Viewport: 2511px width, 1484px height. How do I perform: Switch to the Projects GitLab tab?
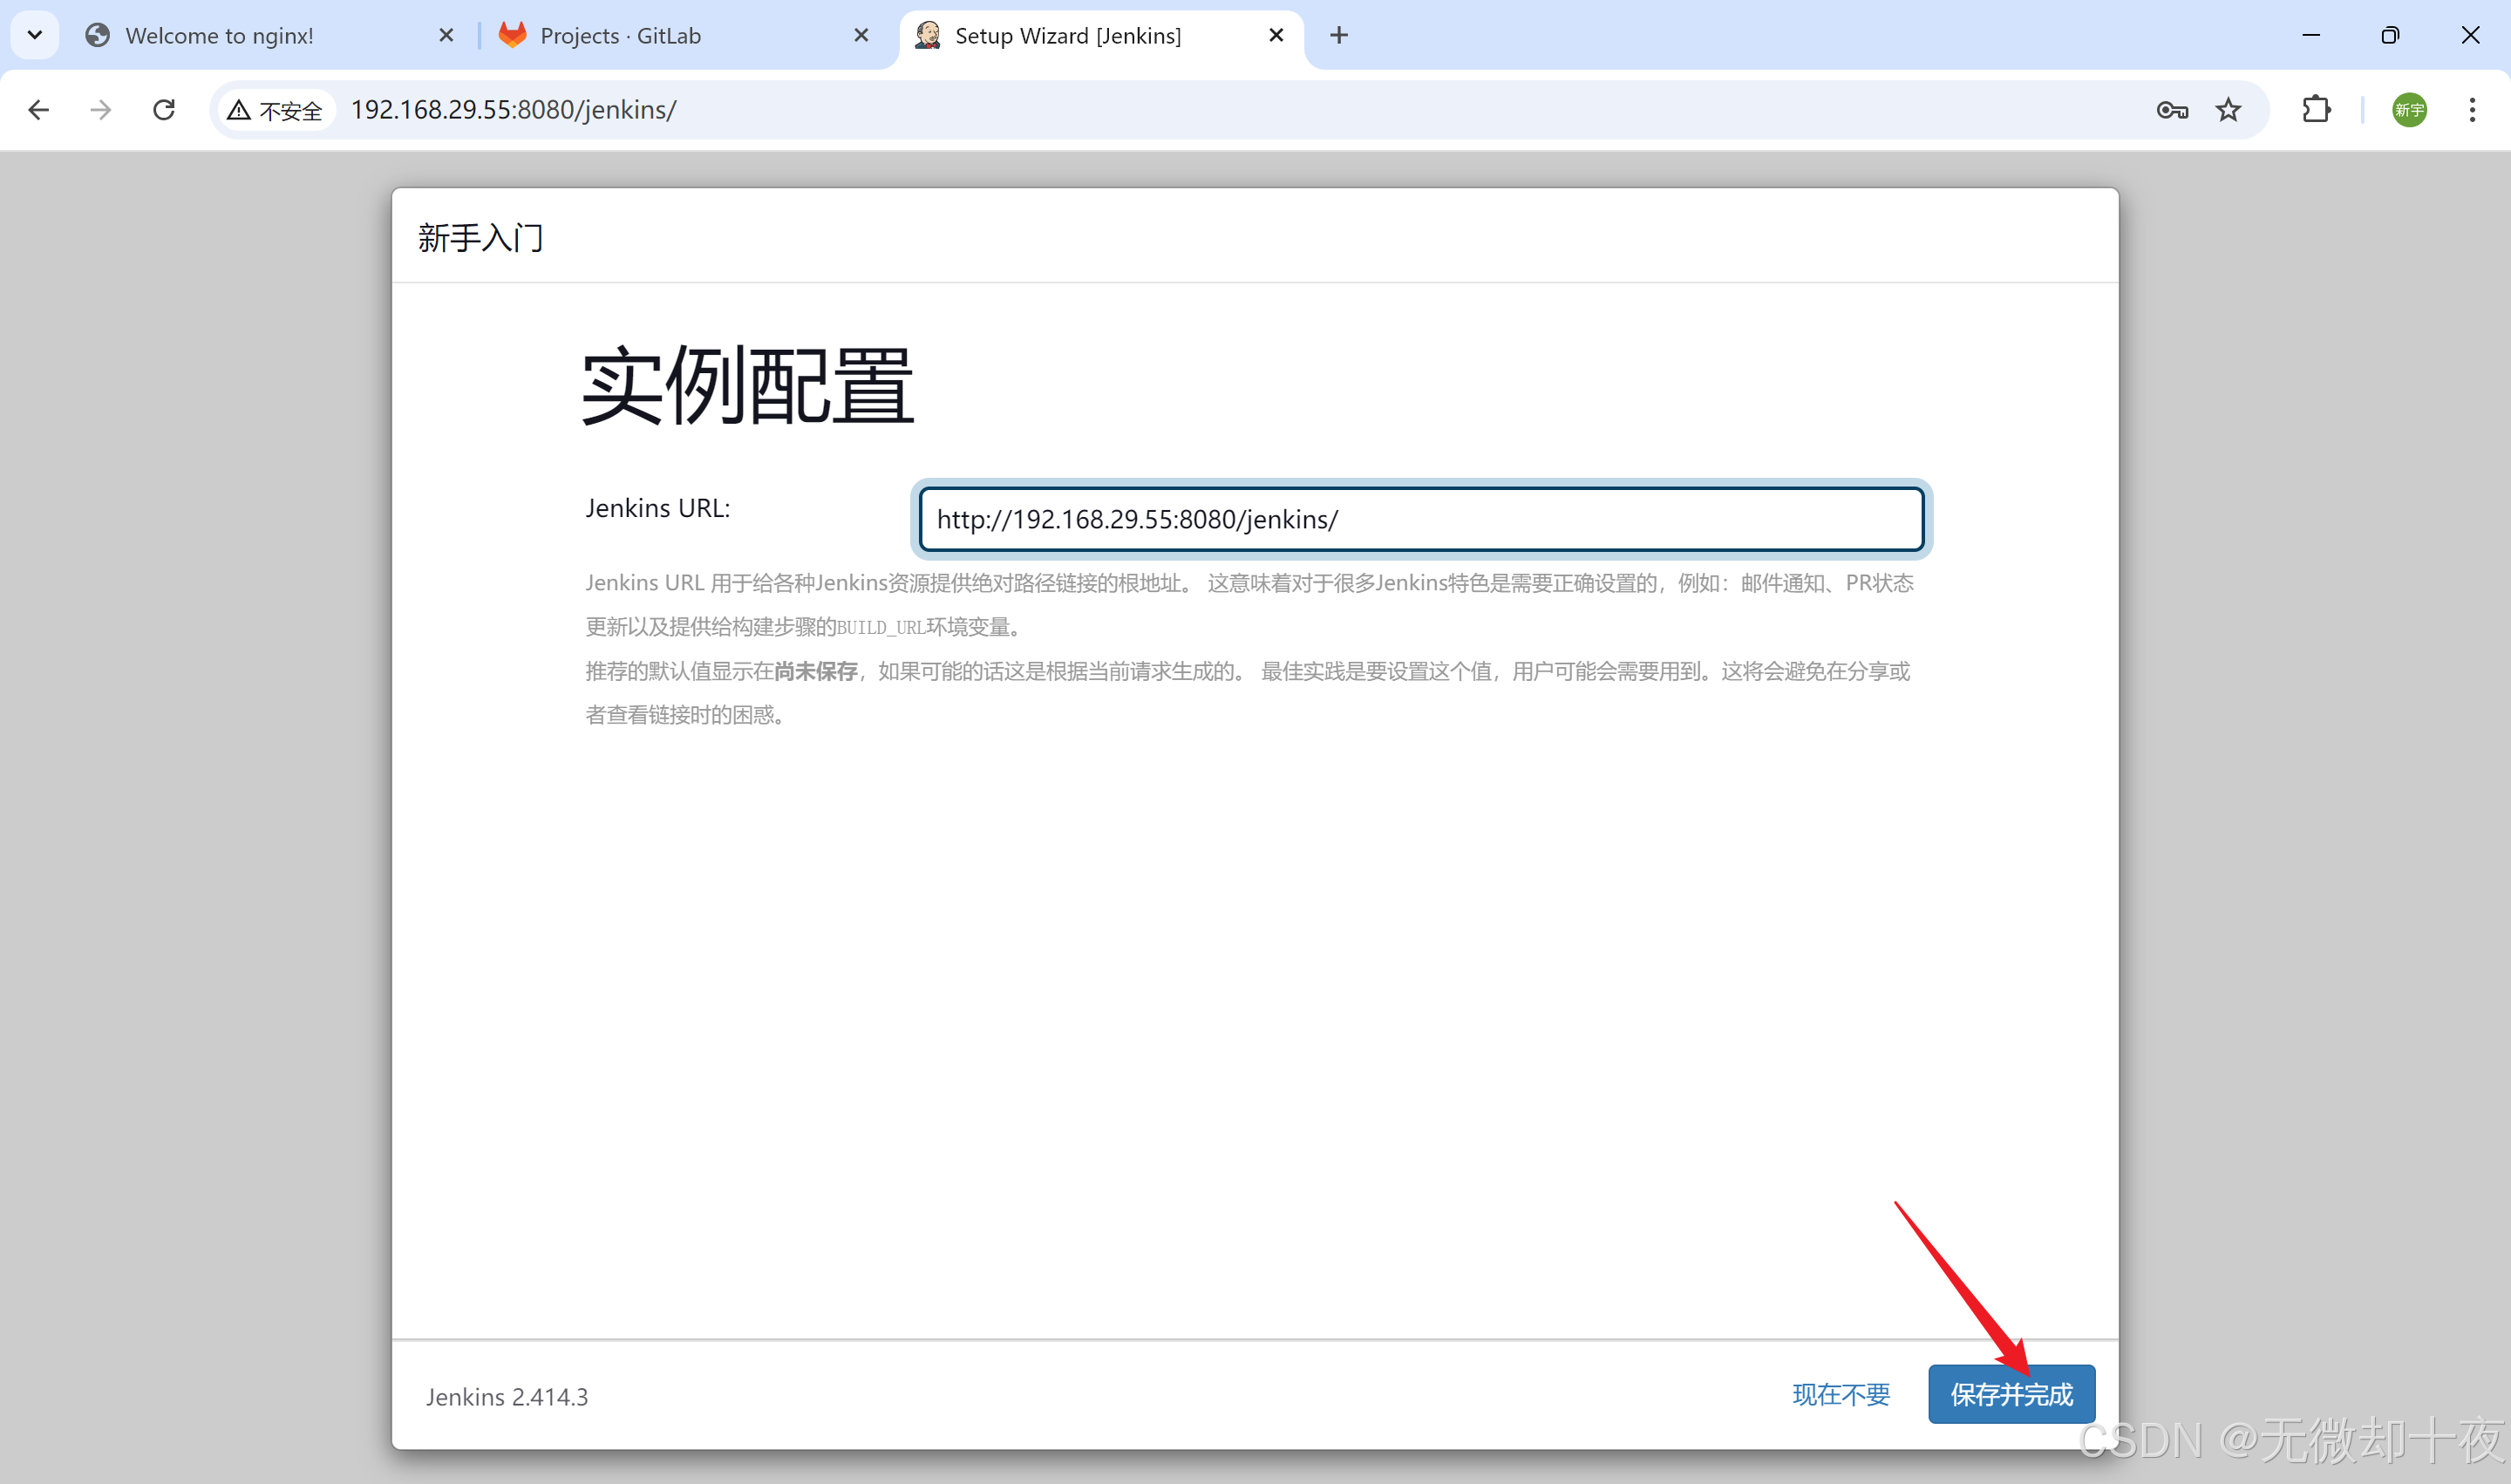[620, 36]
